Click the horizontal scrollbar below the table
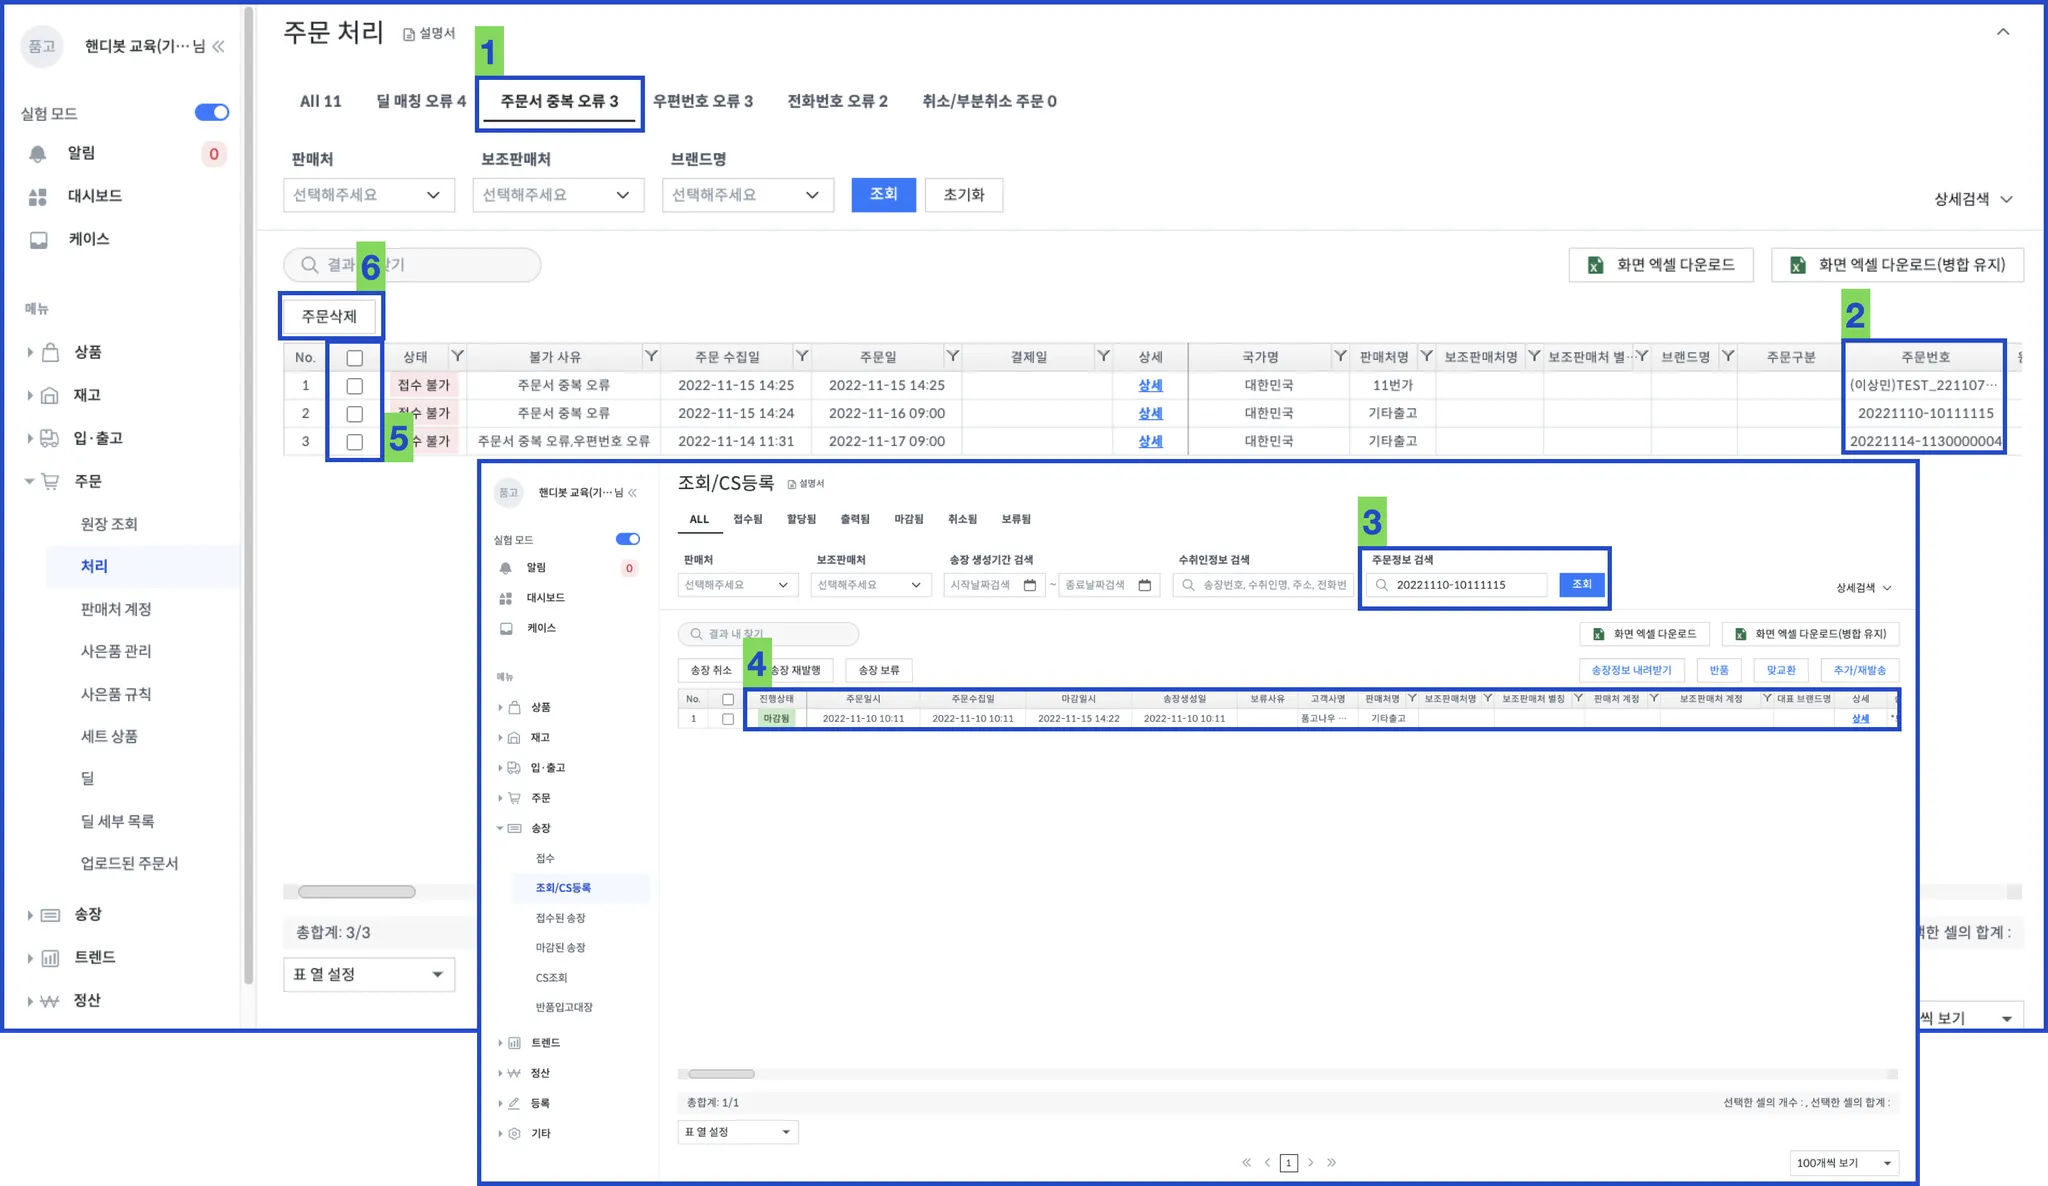This screenshot has height=1186, width=2048. click(x=356, y=892)
